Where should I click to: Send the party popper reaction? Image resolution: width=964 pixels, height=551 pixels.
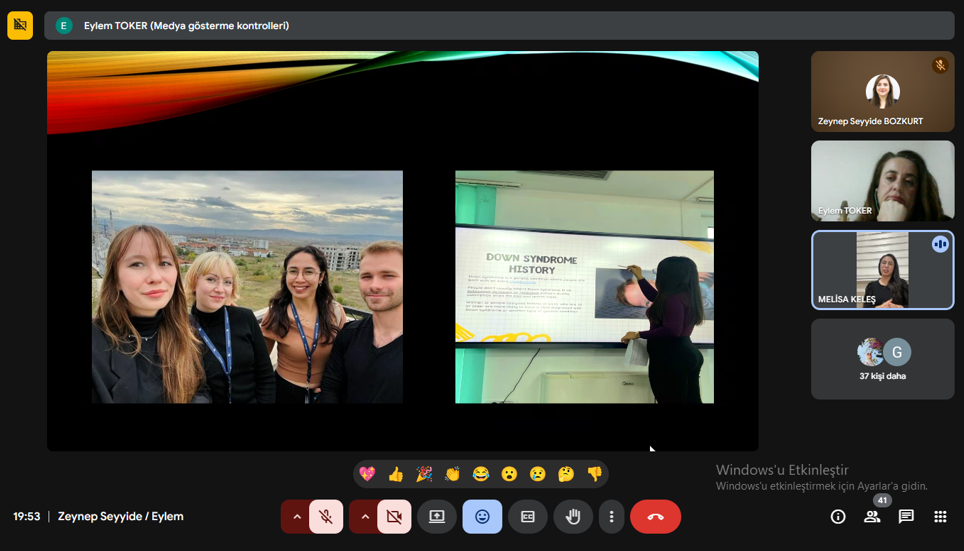[424, 474]
